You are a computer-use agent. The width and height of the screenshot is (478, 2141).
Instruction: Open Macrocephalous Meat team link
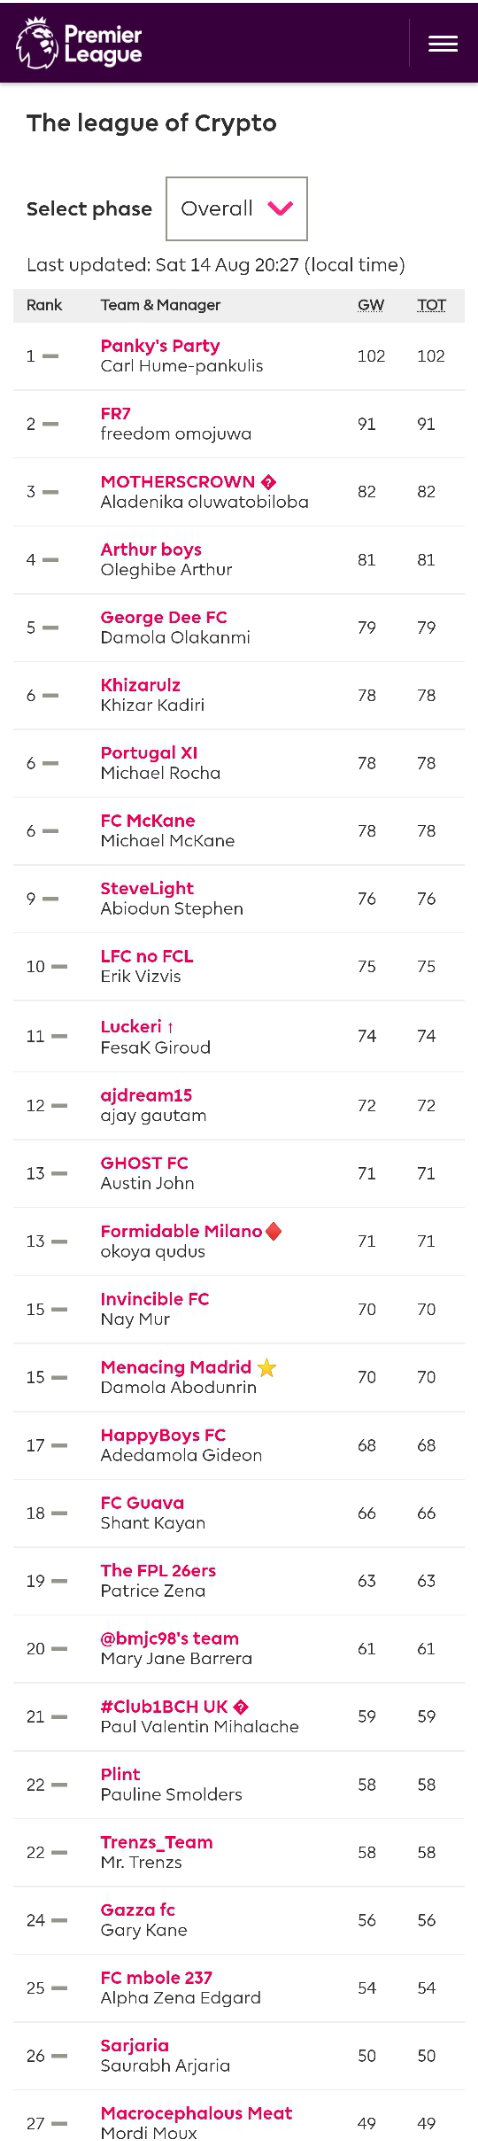196,2113
